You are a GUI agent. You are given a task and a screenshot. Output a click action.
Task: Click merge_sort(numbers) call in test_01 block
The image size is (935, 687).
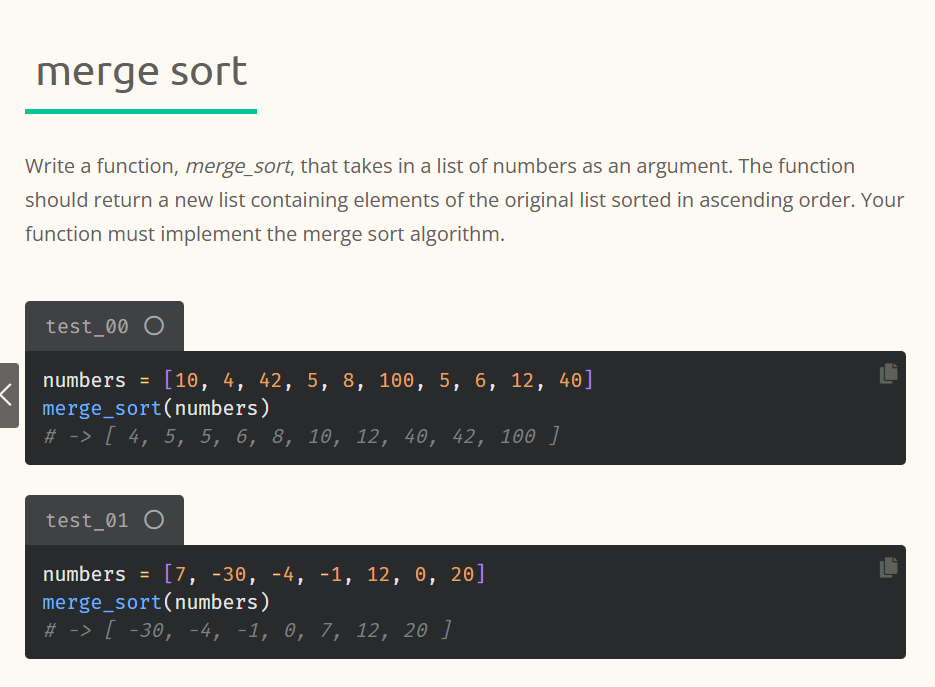pos(156,602)
